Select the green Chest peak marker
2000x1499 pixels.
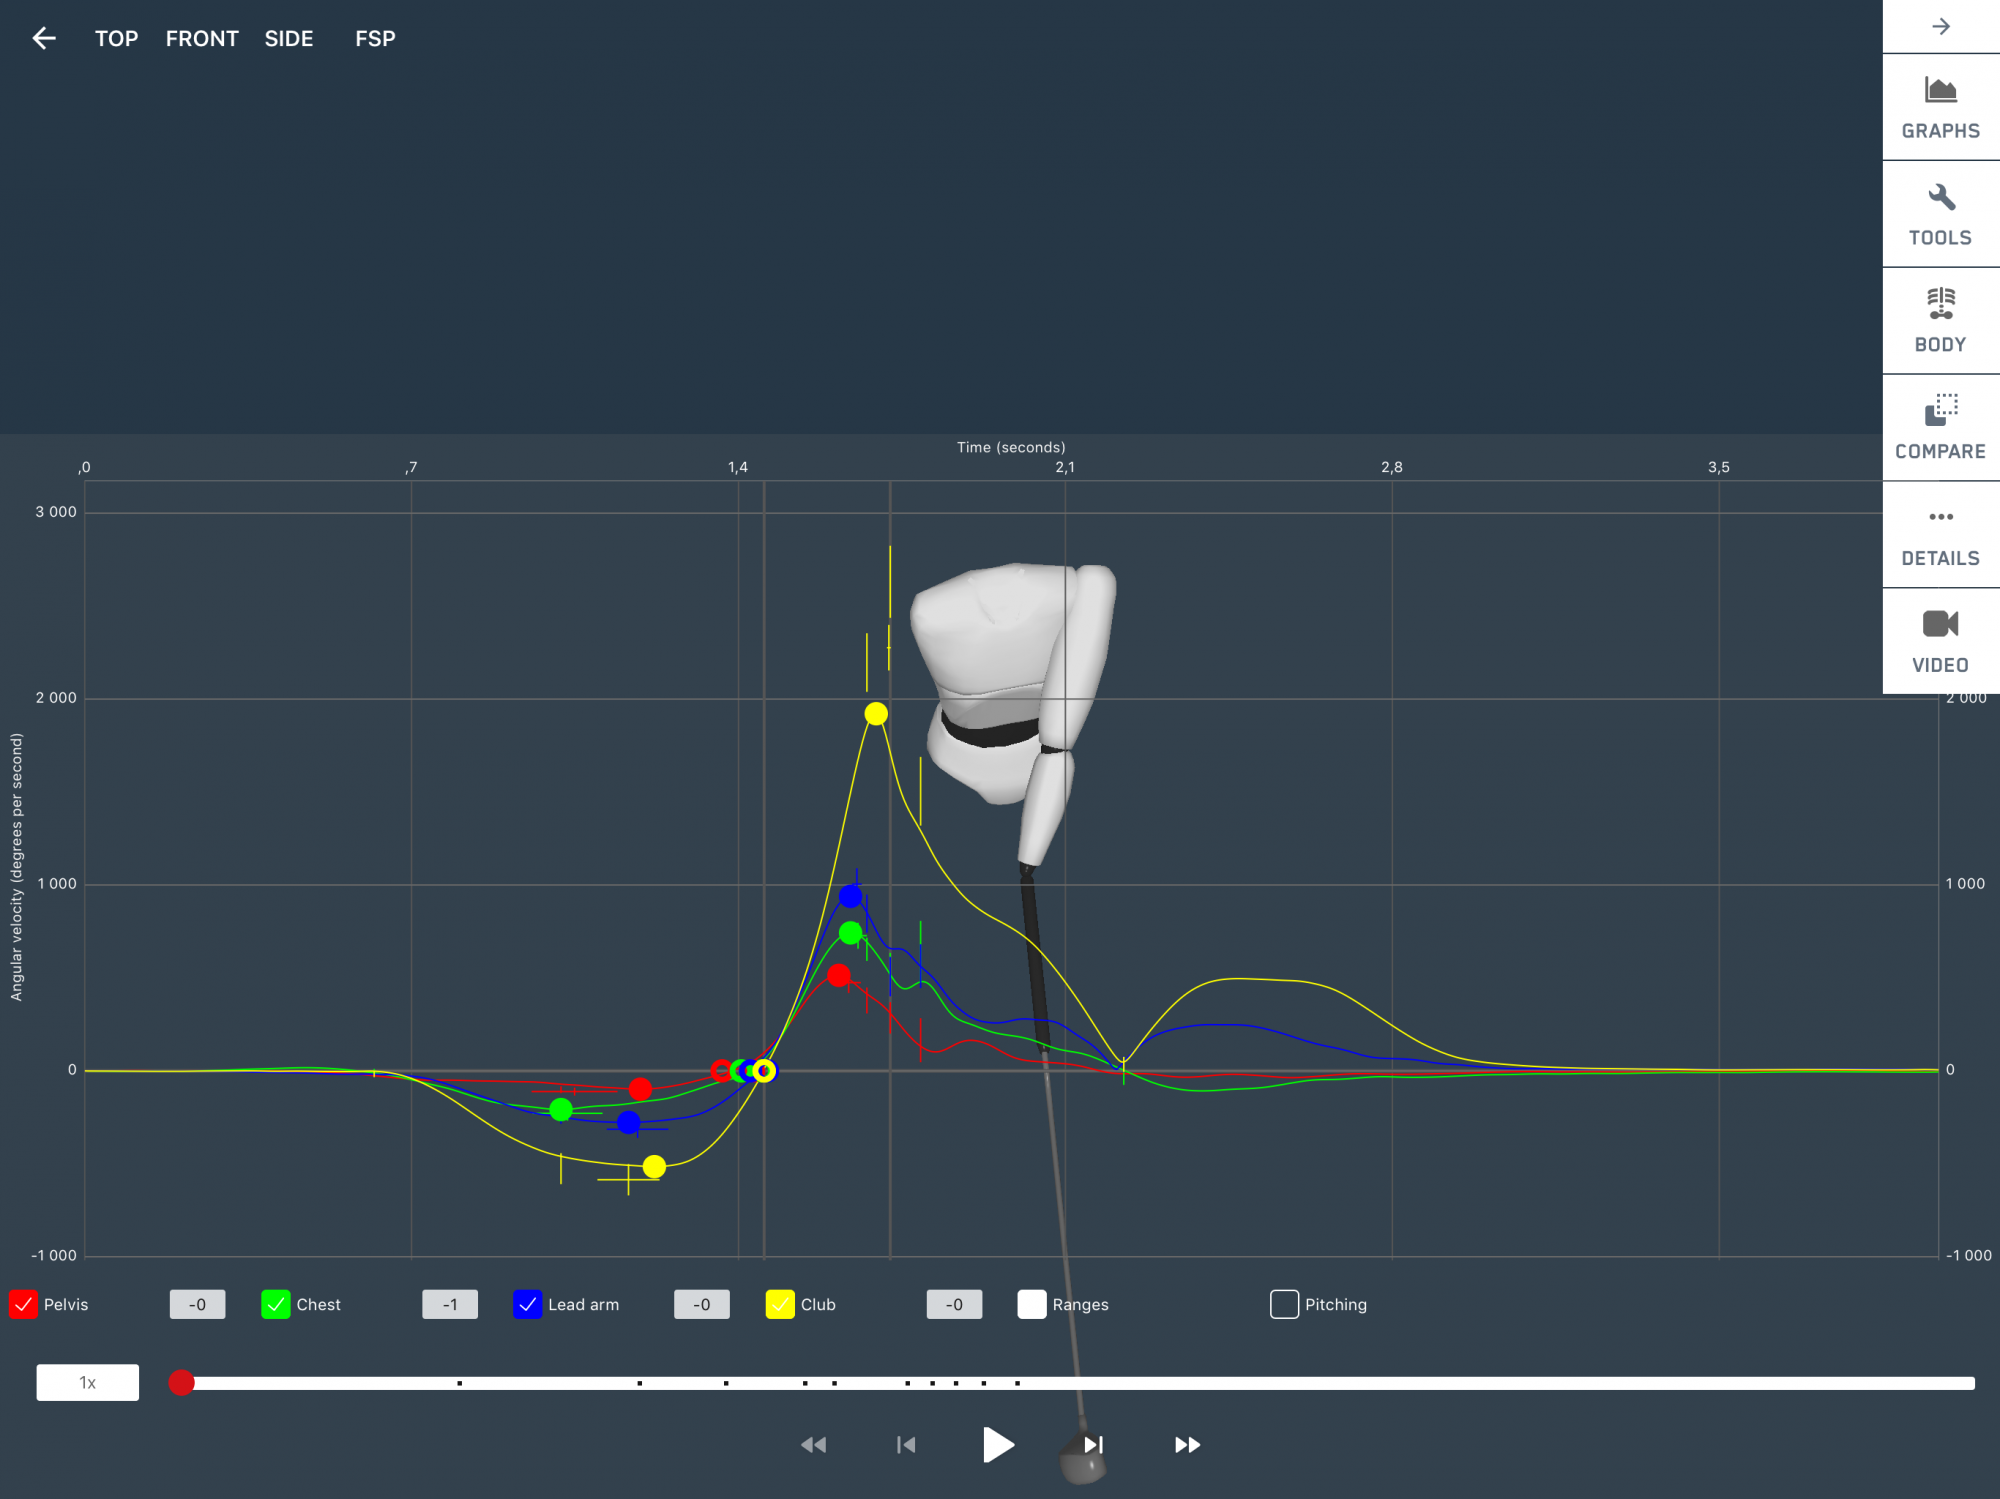850,933
